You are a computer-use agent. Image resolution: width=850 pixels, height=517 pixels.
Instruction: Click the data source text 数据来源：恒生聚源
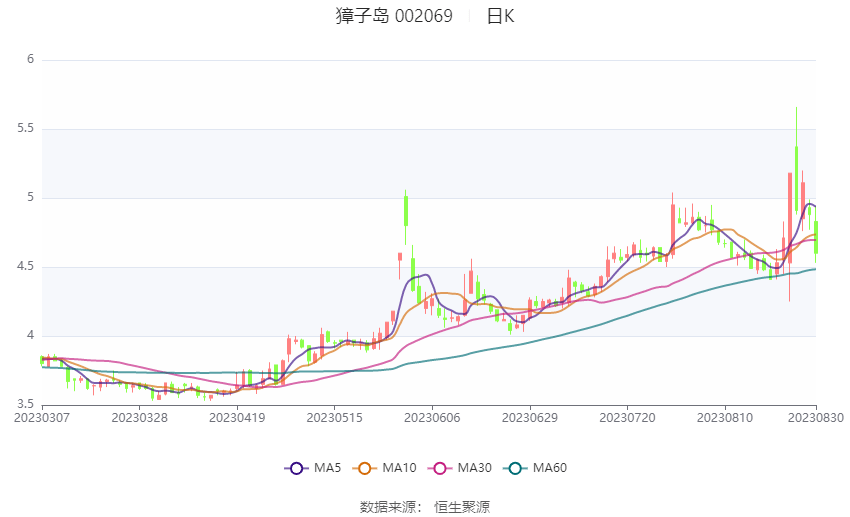click(425, 507)
